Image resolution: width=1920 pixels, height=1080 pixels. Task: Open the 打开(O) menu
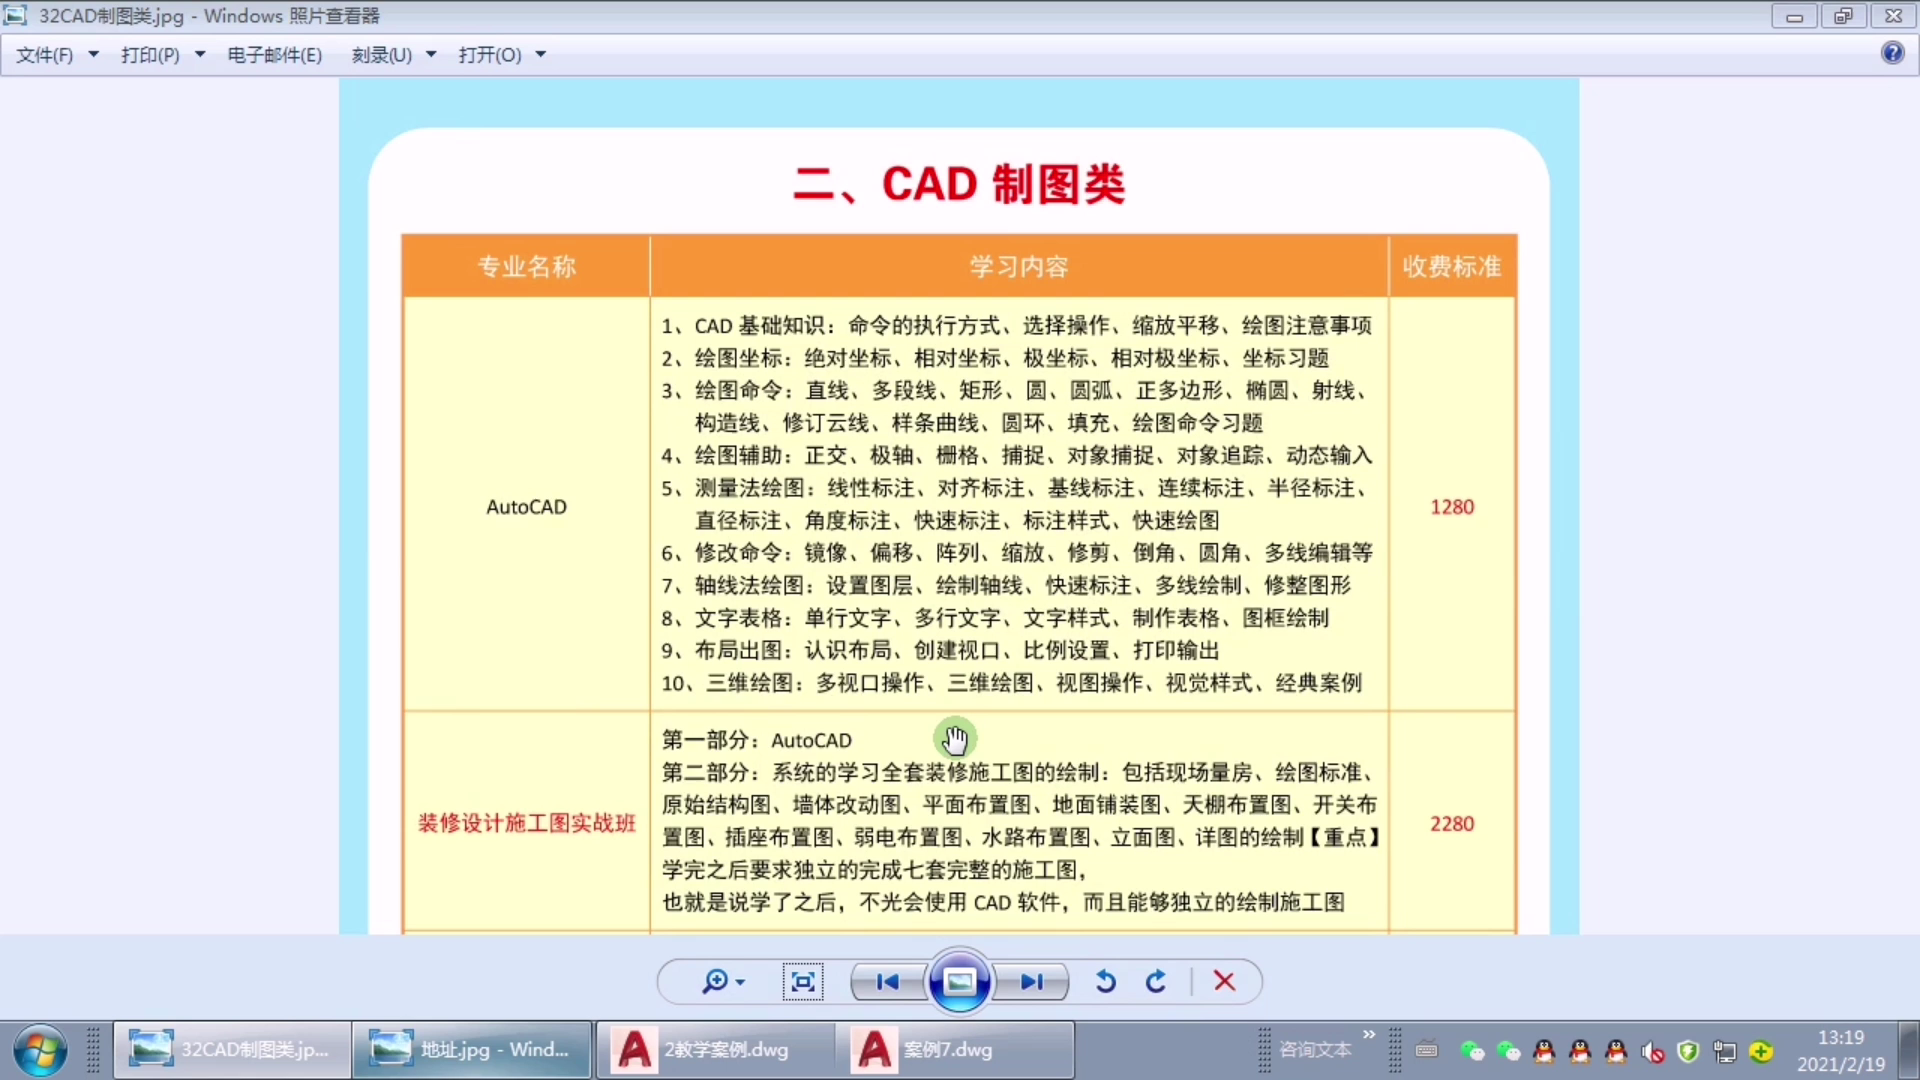[x=490, y=55]
